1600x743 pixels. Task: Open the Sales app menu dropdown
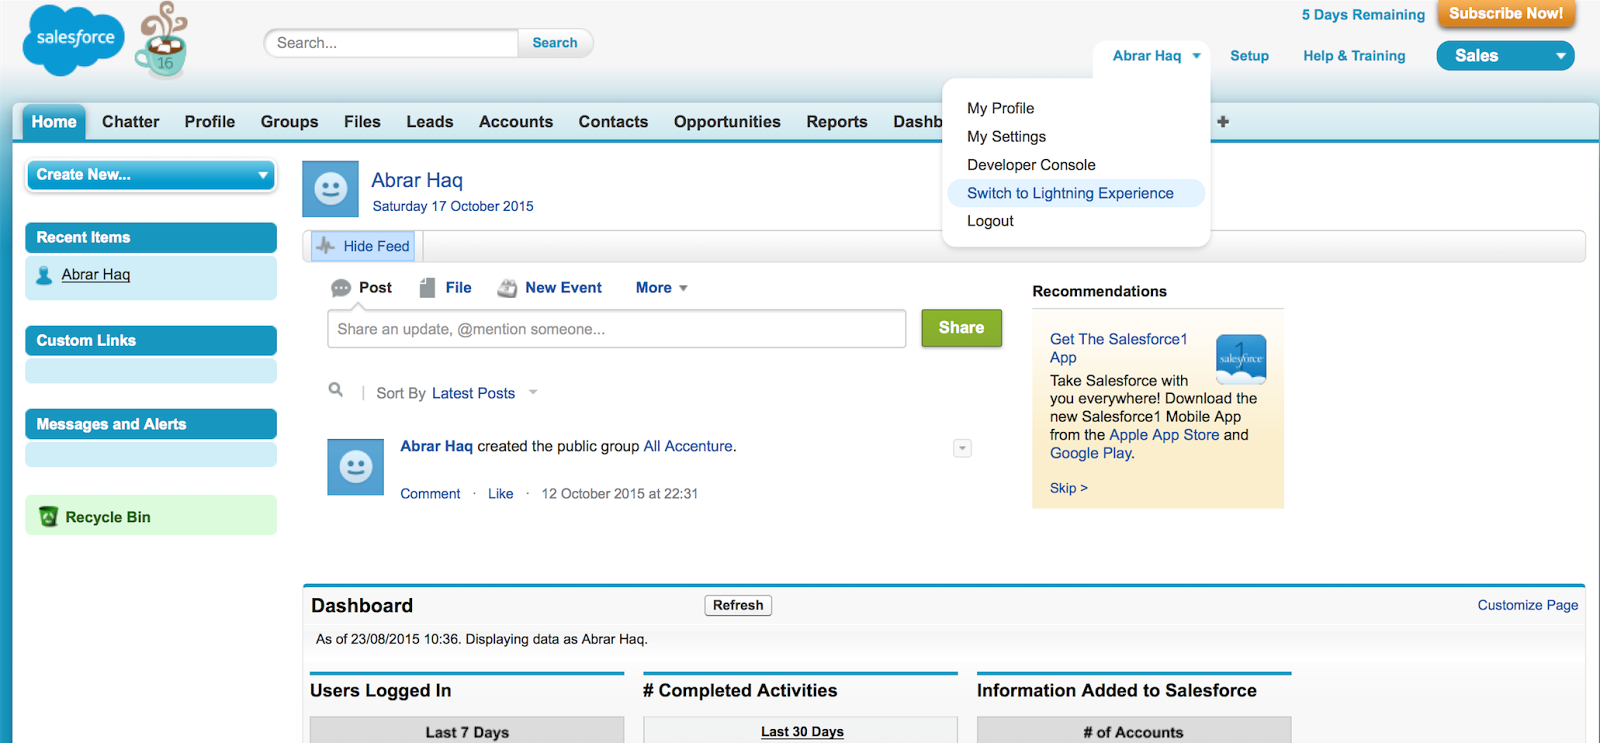[1505, 56]
